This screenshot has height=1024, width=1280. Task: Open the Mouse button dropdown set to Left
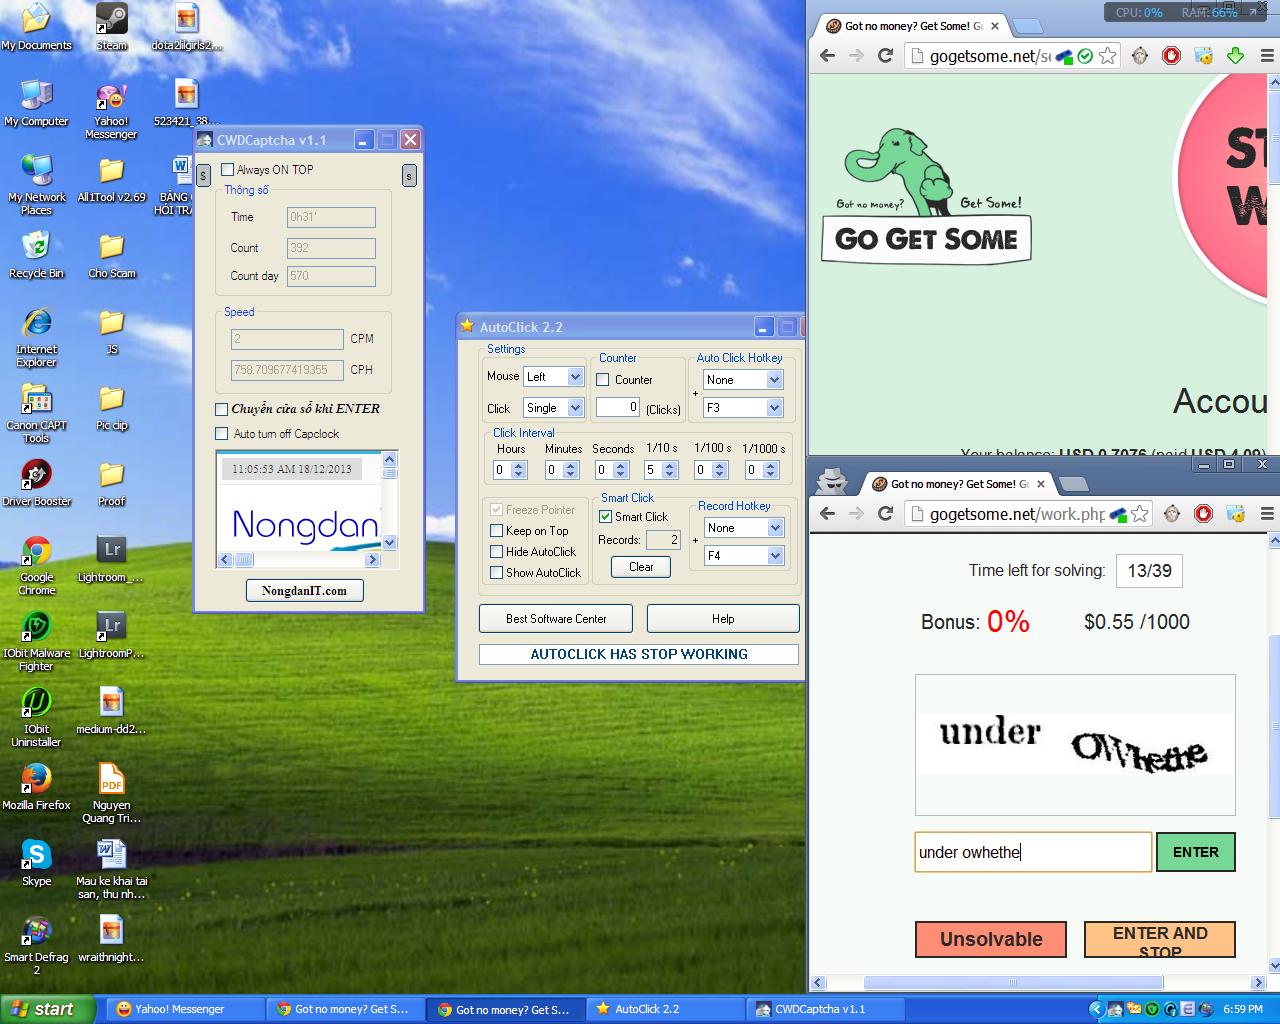click(575, 377)
